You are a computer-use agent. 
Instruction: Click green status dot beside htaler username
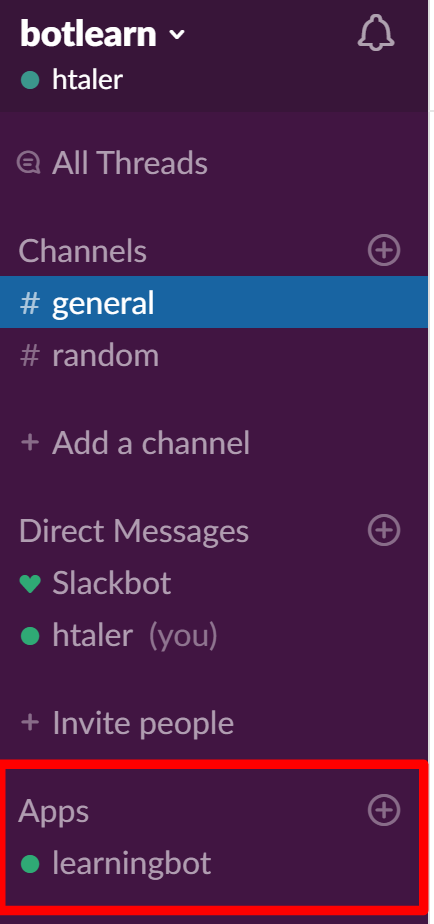[30, 80]
